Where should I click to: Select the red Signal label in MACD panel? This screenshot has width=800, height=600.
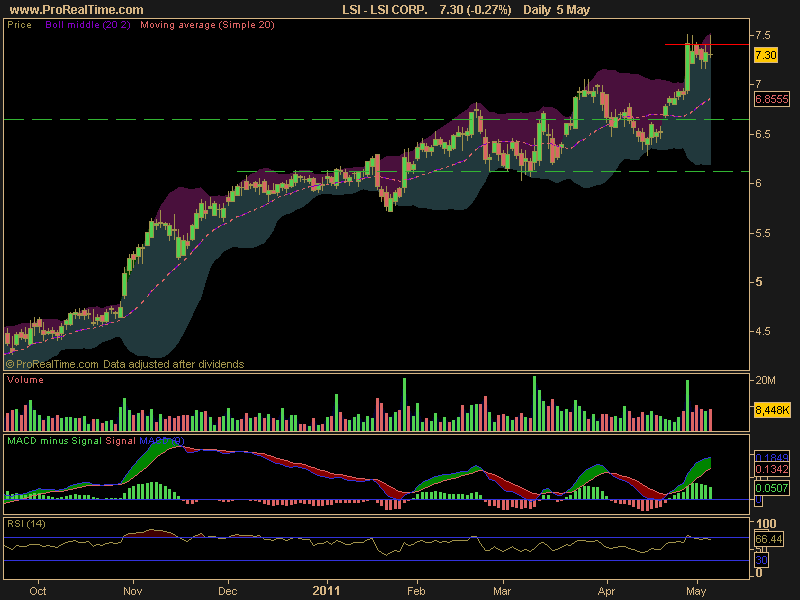click(x=120, y=441)
